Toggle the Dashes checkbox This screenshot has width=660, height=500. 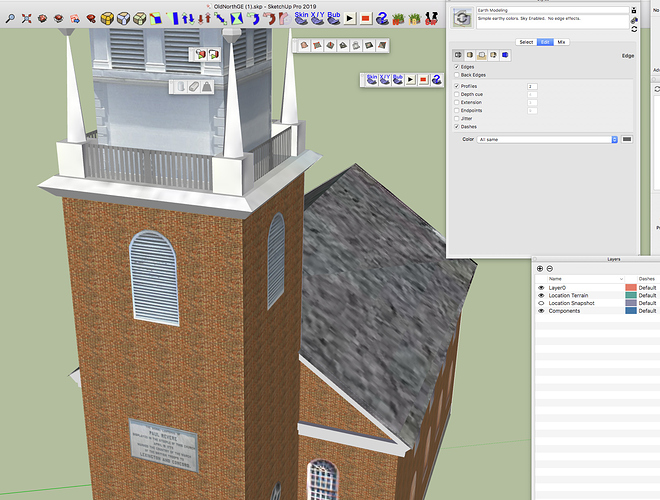coord(457,127)
